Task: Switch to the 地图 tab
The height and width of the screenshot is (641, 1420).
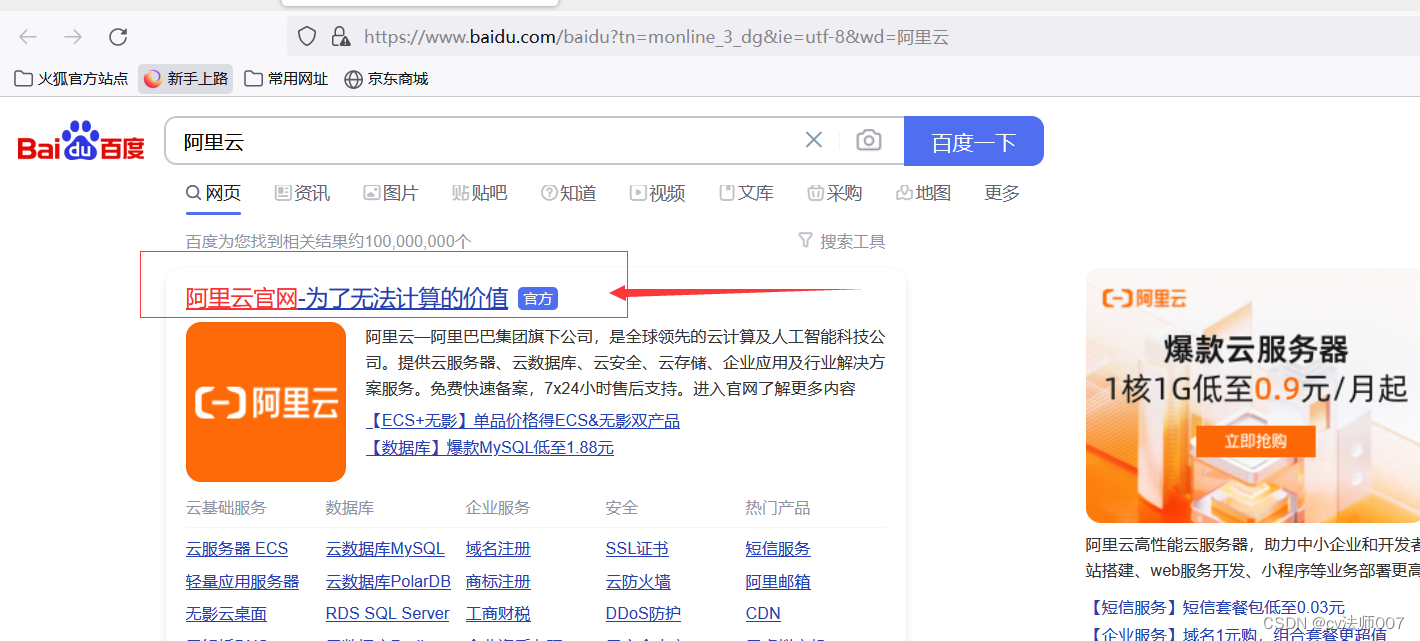Action: coord(924,193)
